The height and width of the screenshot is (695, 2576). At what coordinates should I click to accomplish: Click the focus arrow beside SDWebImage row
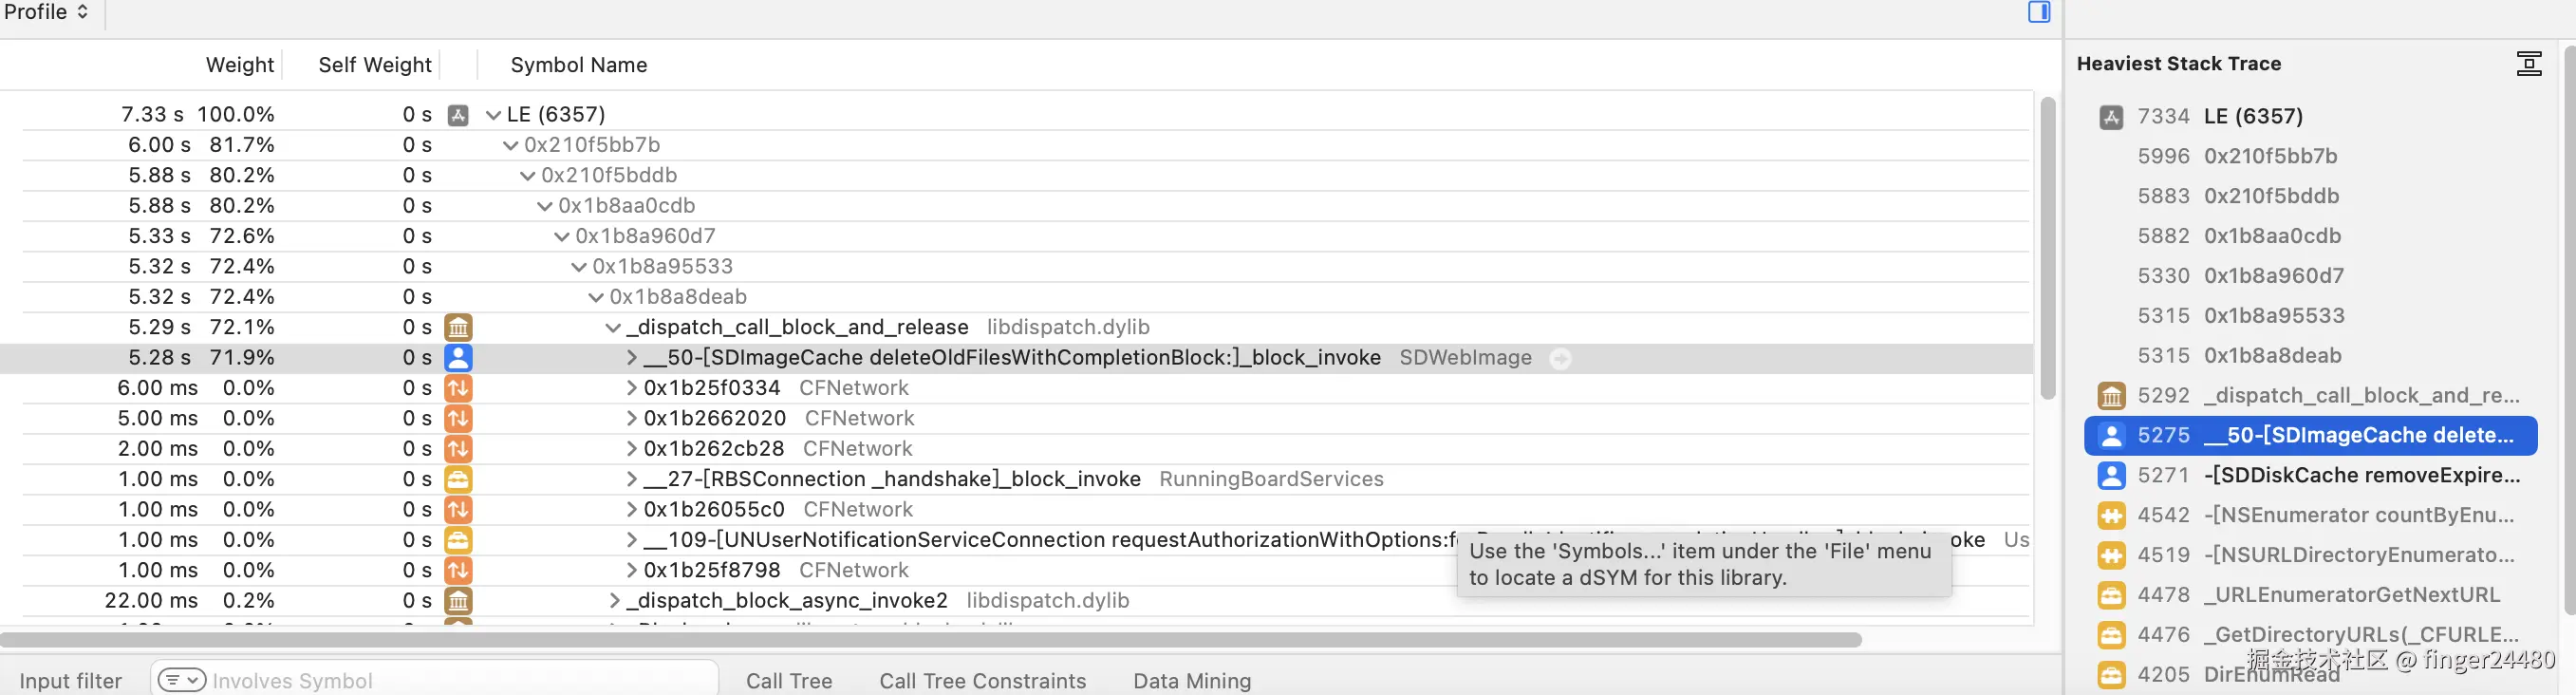[x=1560, y=358]
